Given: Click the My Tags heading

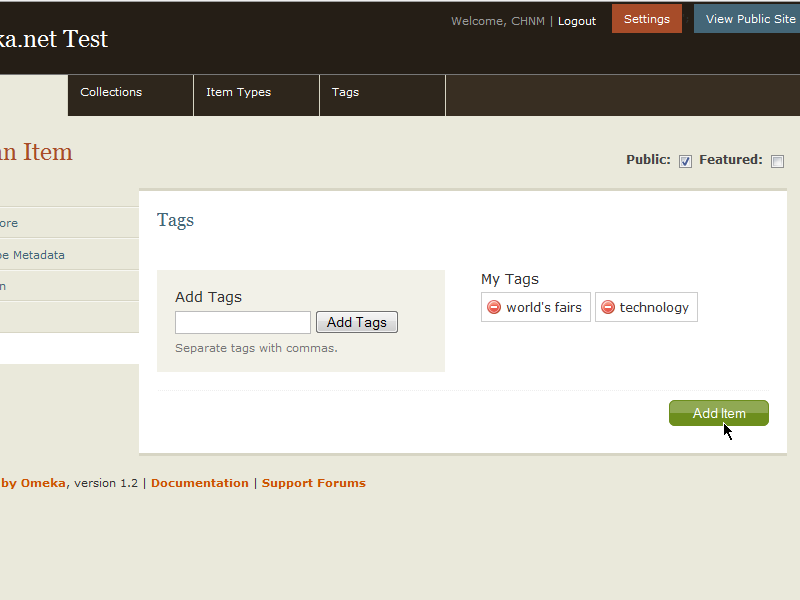Looking at the screenshot, I should 510,280.
